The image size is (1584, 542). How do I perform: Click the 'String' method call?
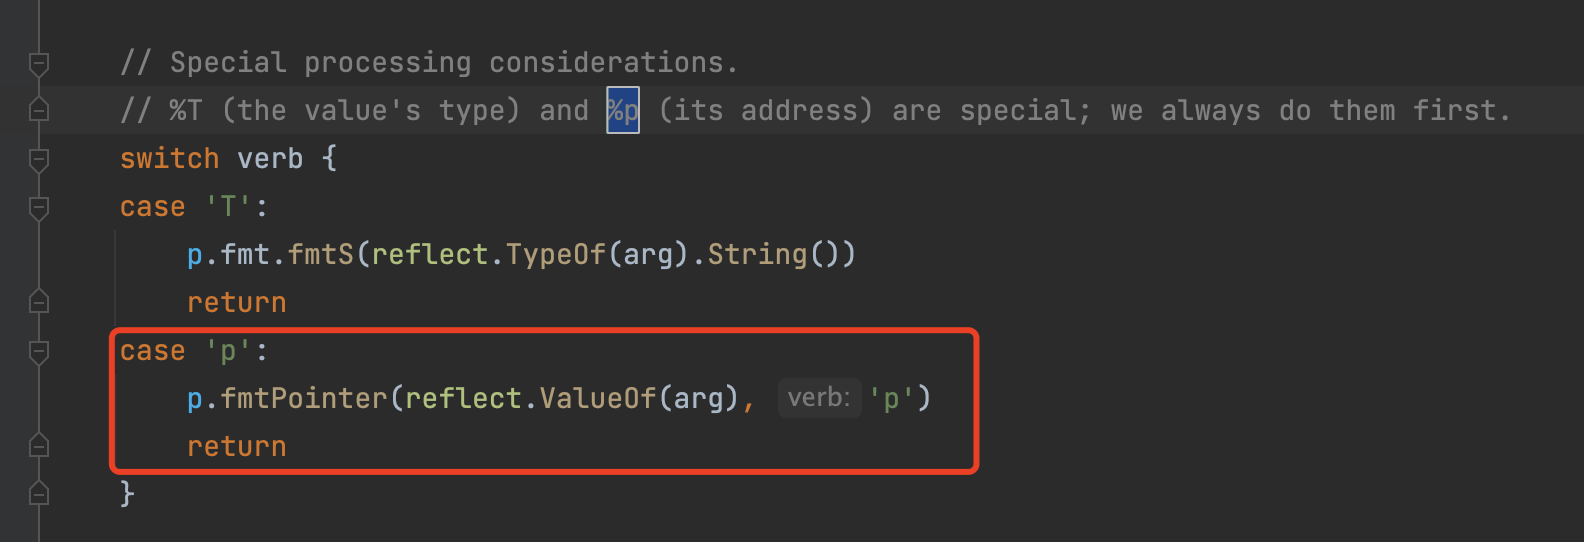757,255
